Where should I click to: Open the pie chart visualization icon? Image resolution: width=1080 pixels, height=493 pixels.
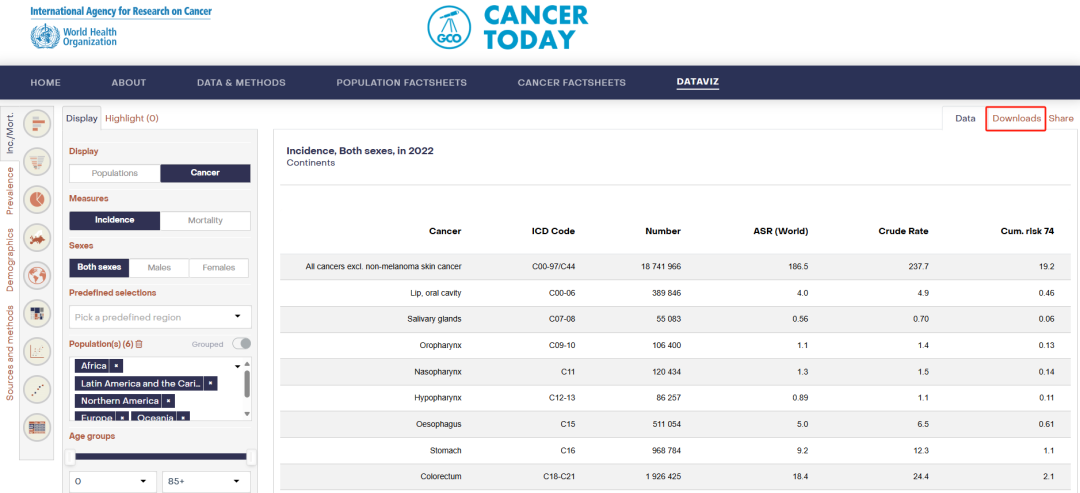pos(37,199)
